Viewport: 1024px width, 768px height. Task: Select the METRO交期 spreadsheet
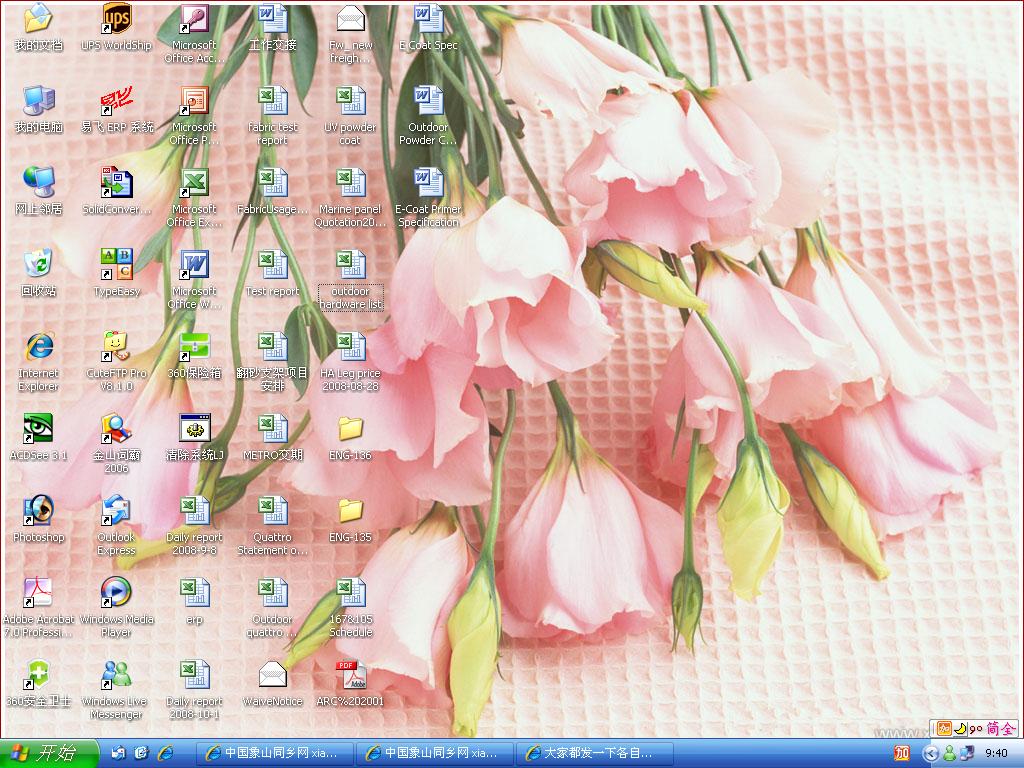[272, 437]
